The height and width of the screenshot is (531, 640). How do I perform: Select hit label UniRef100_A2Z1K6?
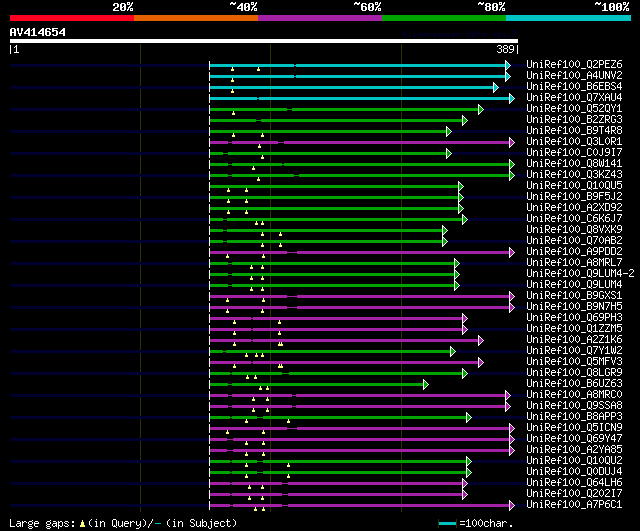(x=574, y=340)
